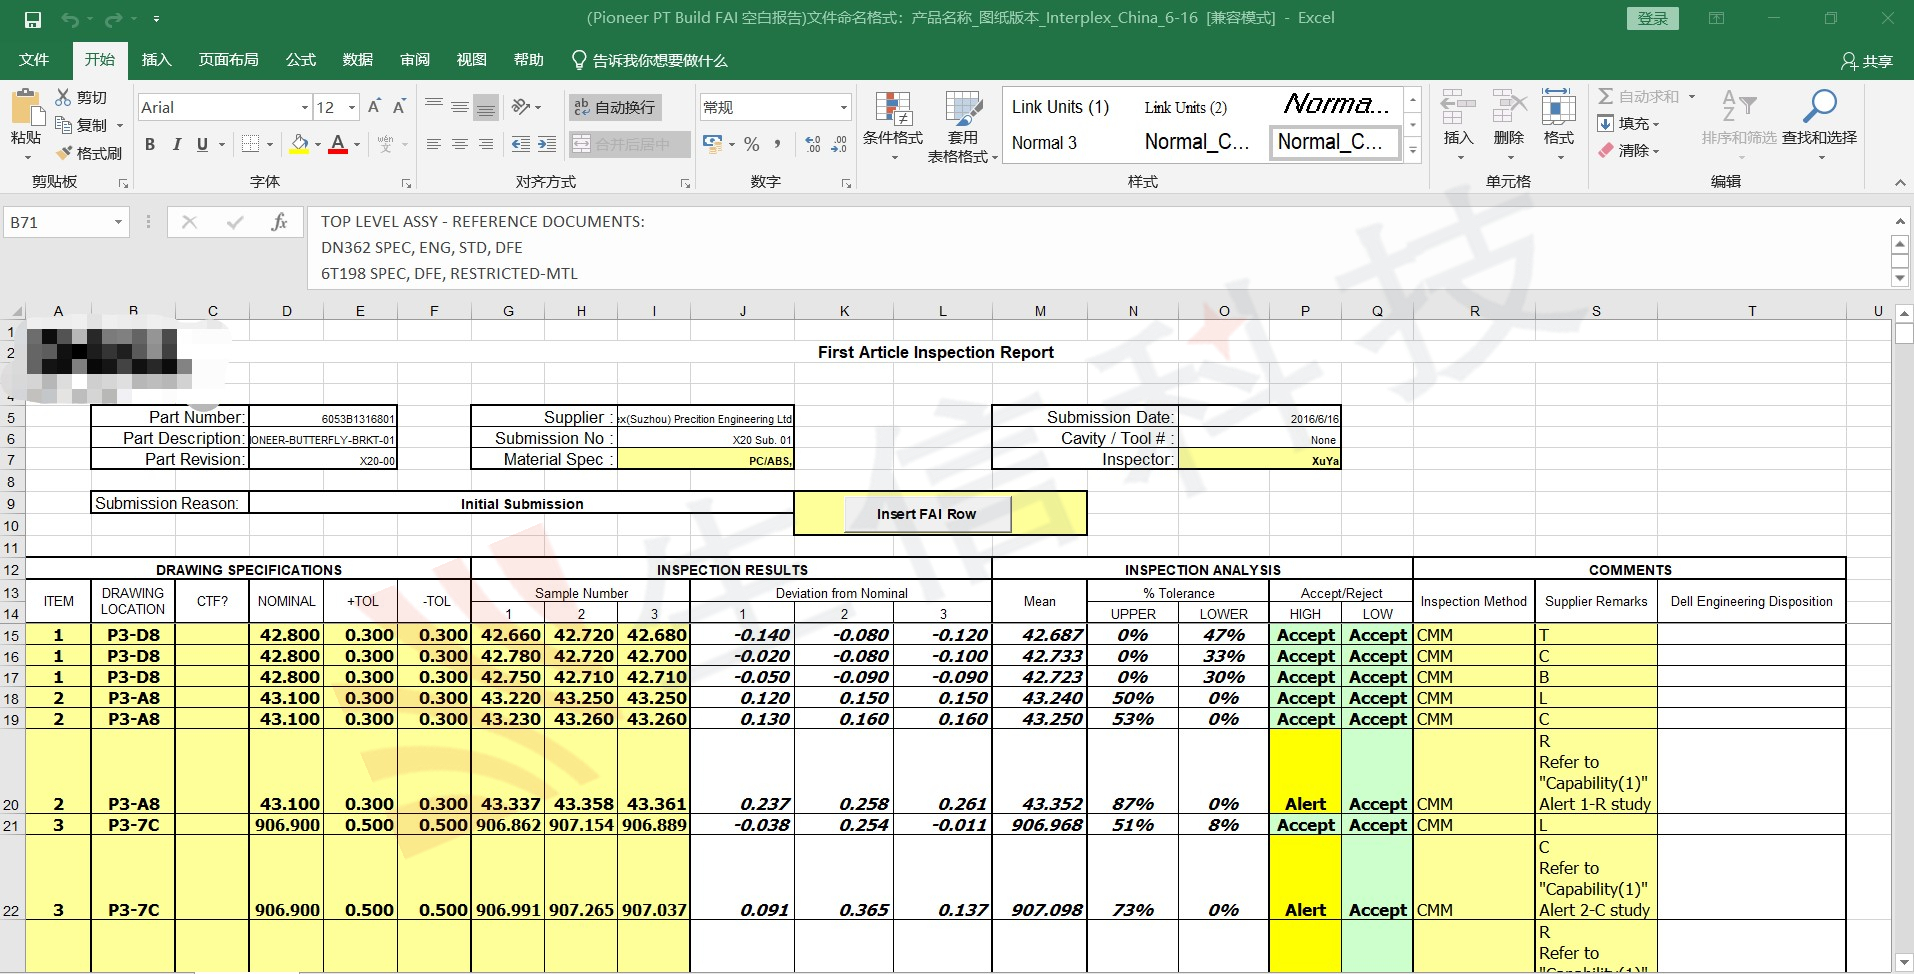Select the row 15 header
The image size is (1914, 974).
coord(12,635)
